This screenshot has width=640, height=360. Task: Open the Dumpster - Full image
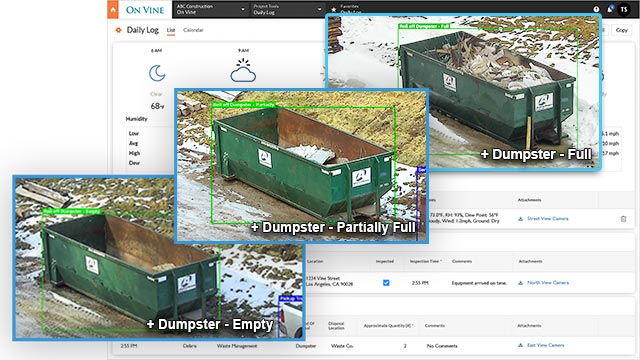tap(463, 92)
